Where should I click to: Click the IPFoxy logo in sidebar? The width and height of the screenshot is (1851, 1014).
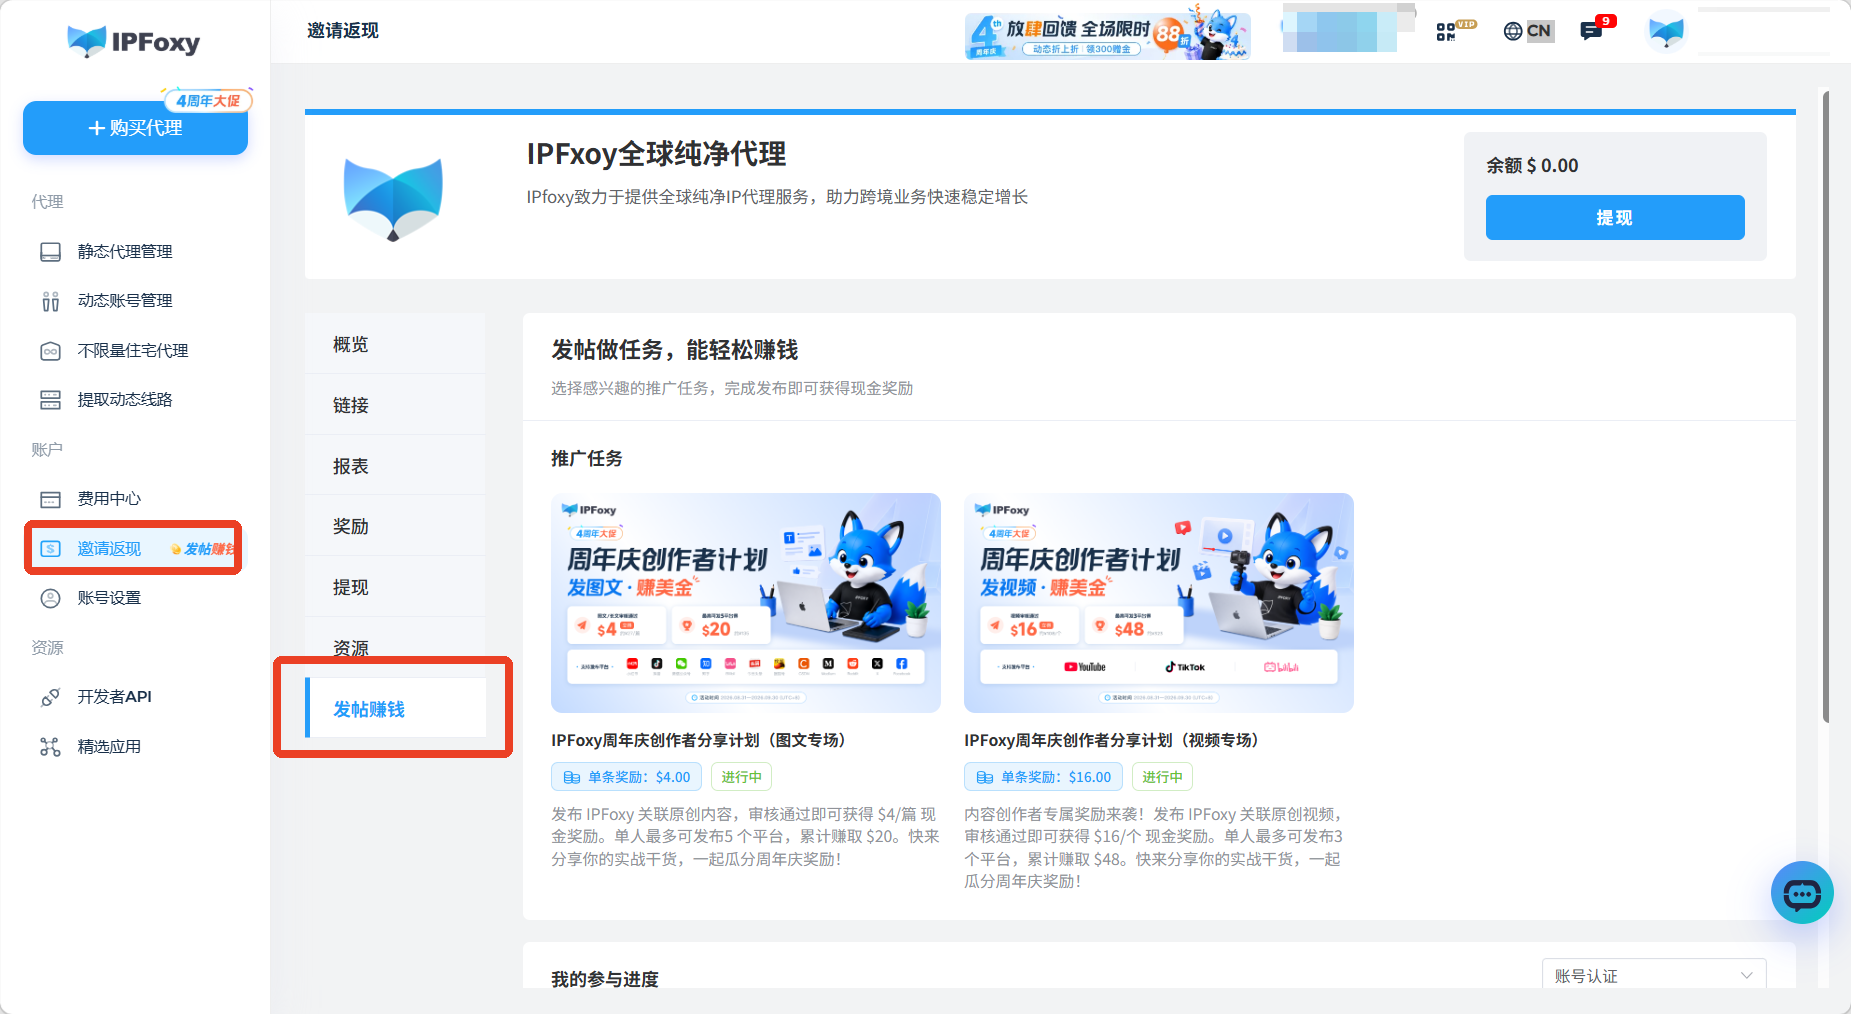click(134, 41)
